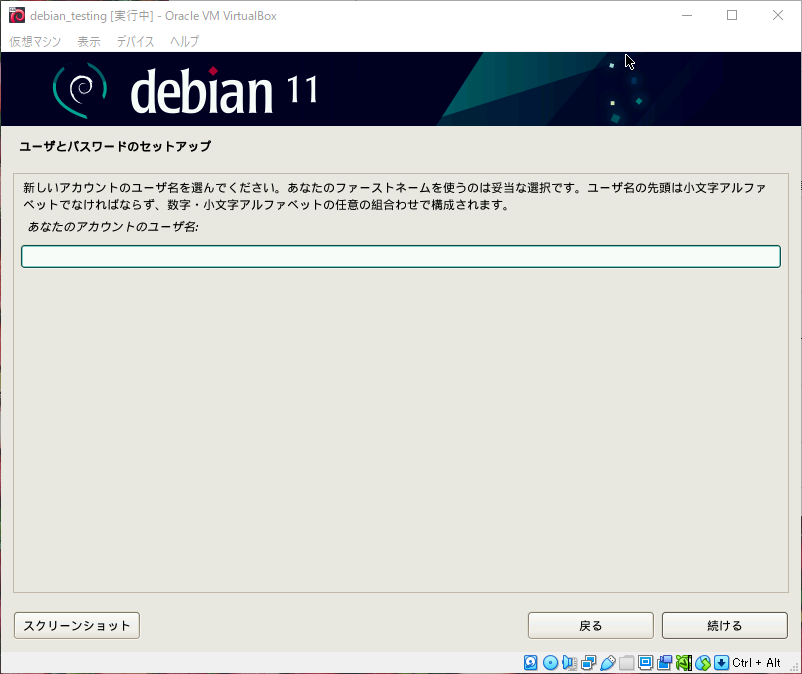Open the デバイス menu
Image resolution: width=802 pixels, height=674 pixels.
[x=136, y=41]
